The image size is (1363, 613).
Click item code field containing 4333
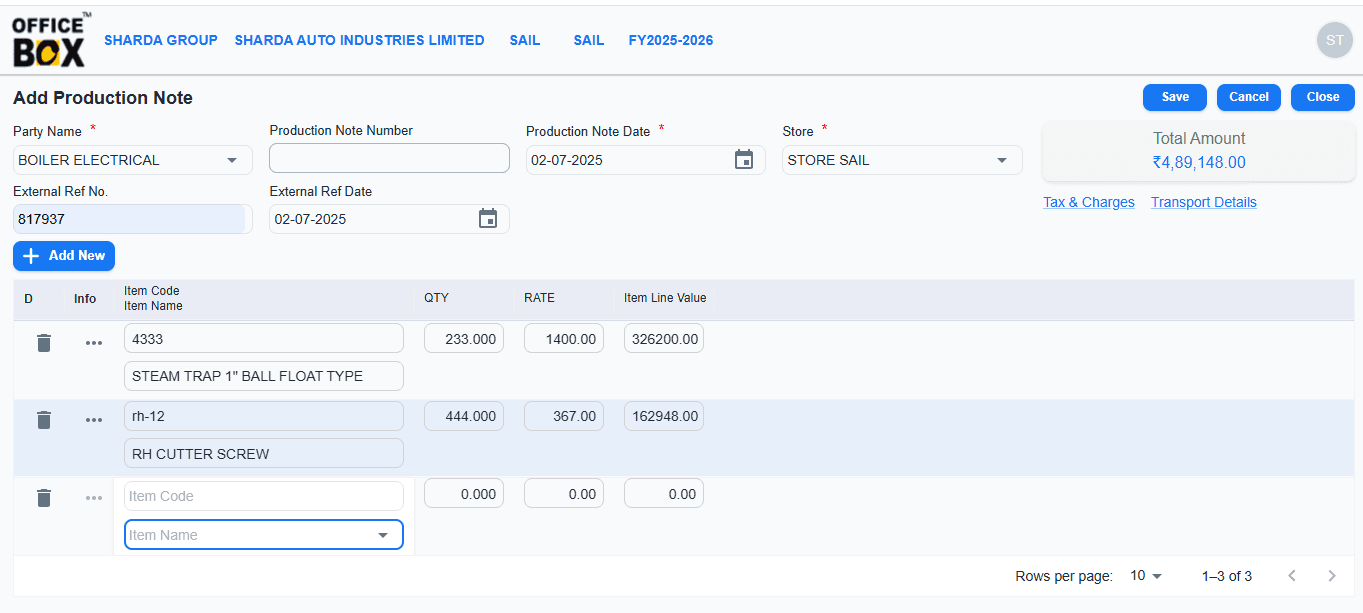(264, 338)
